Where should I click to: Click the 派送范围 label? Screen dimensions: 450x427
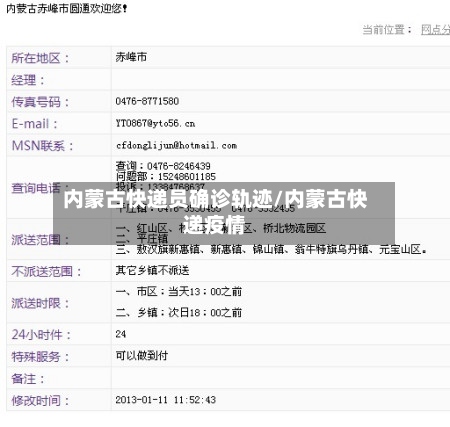coord(40,239)
